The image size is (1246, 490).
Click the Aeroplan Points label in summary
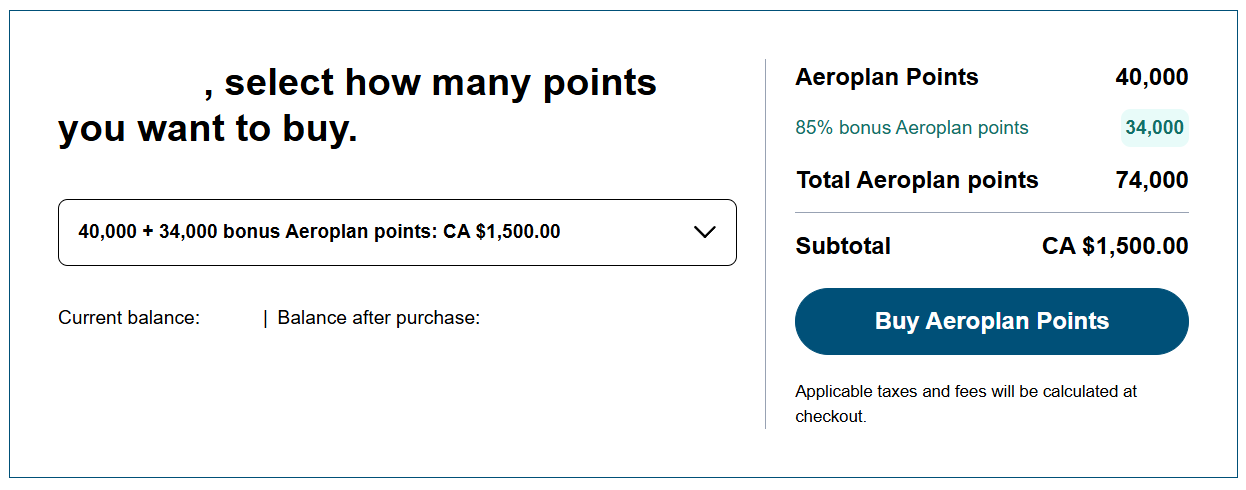click(886, 77)
